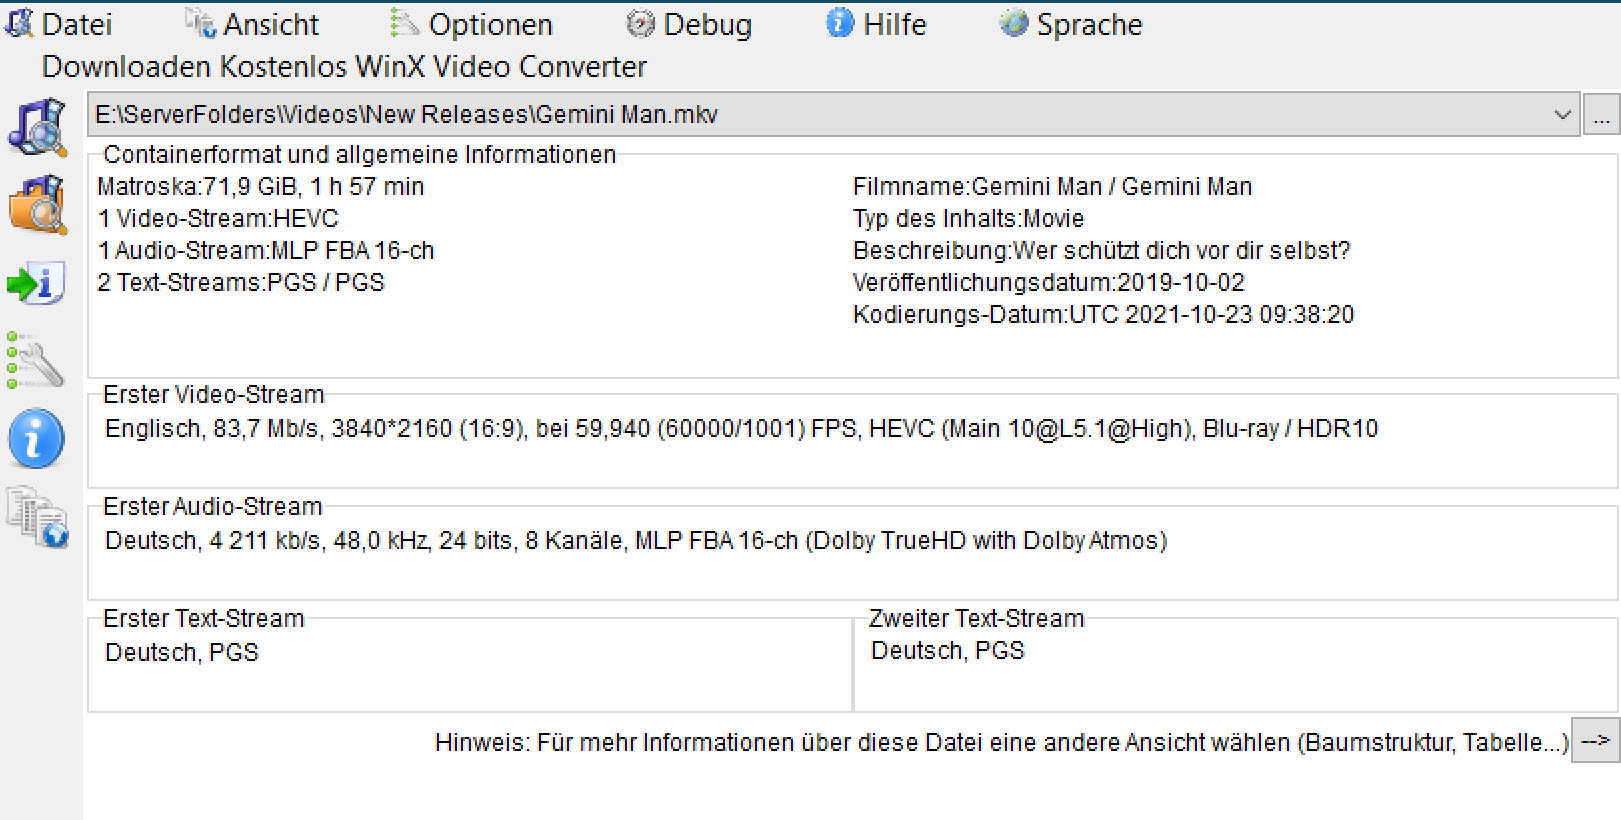Screen dimensions: 1621x820
Task: Click the green arrow export info icon
Action: 37,283
